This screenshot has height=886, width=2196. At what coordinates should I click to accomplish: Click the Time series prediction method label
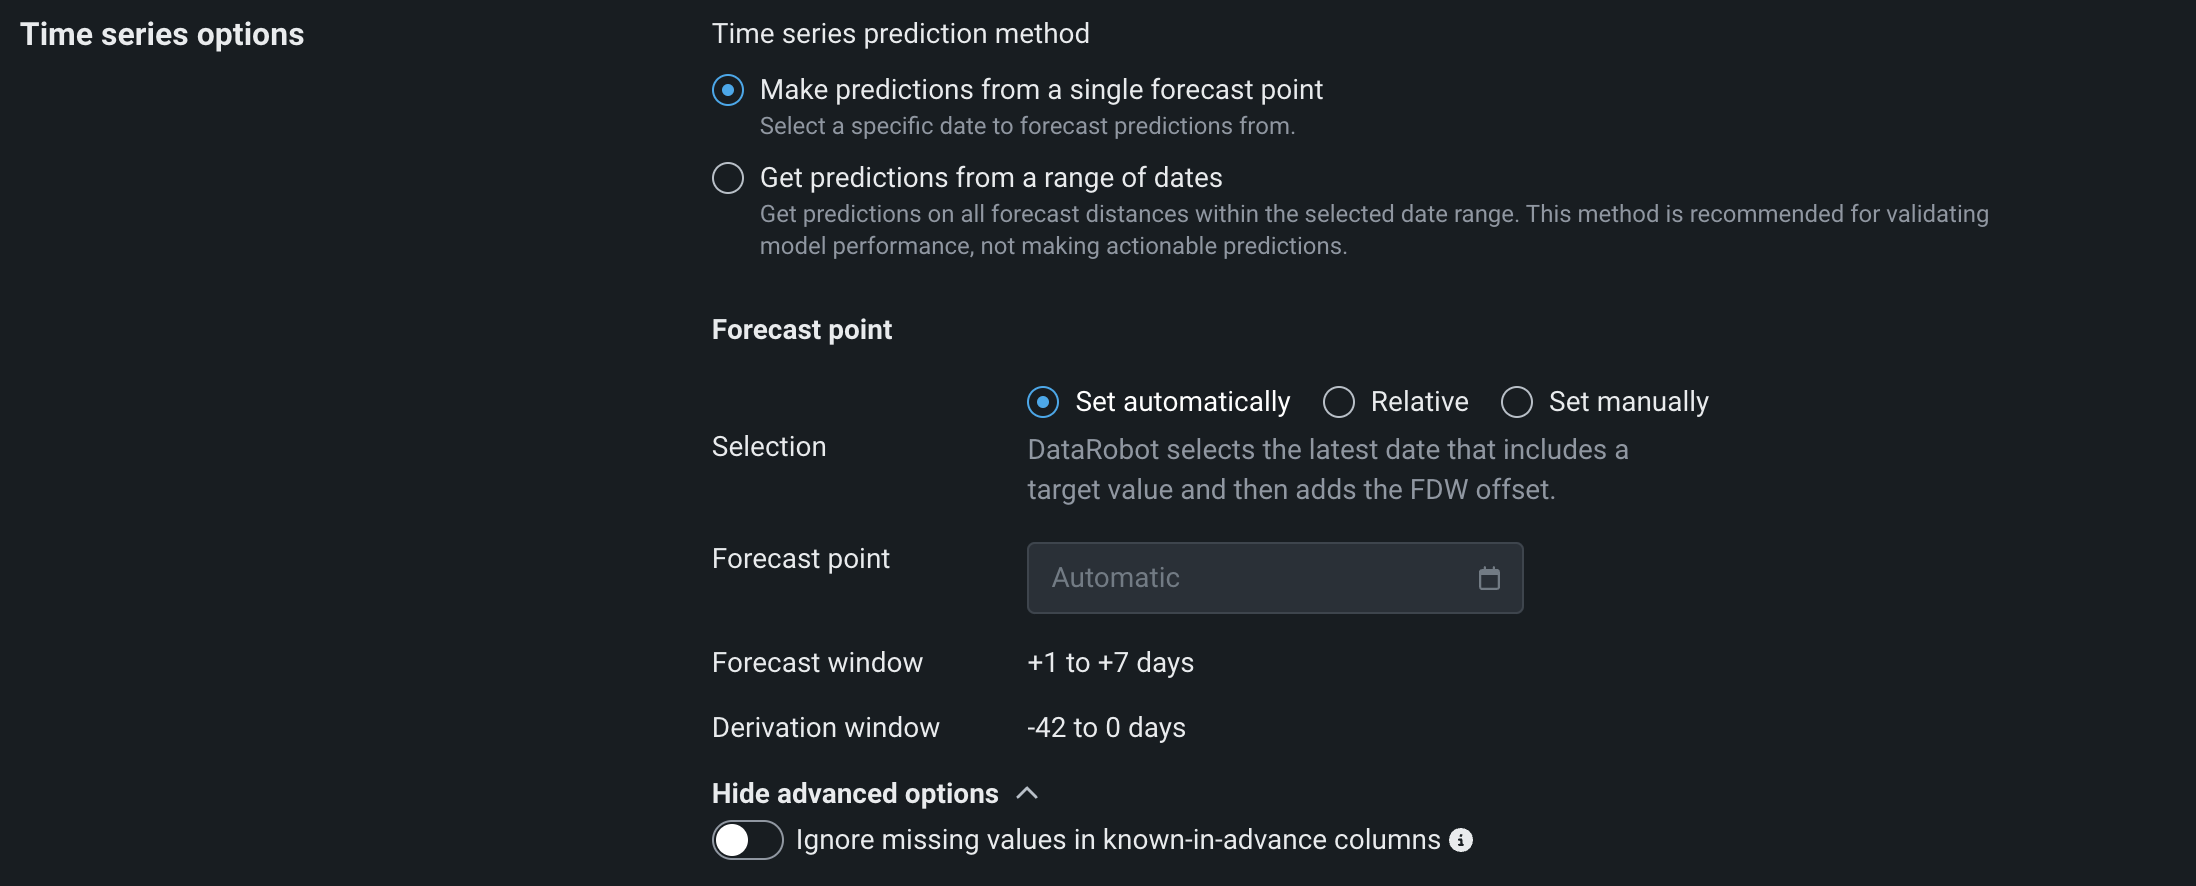coord(900,34)
